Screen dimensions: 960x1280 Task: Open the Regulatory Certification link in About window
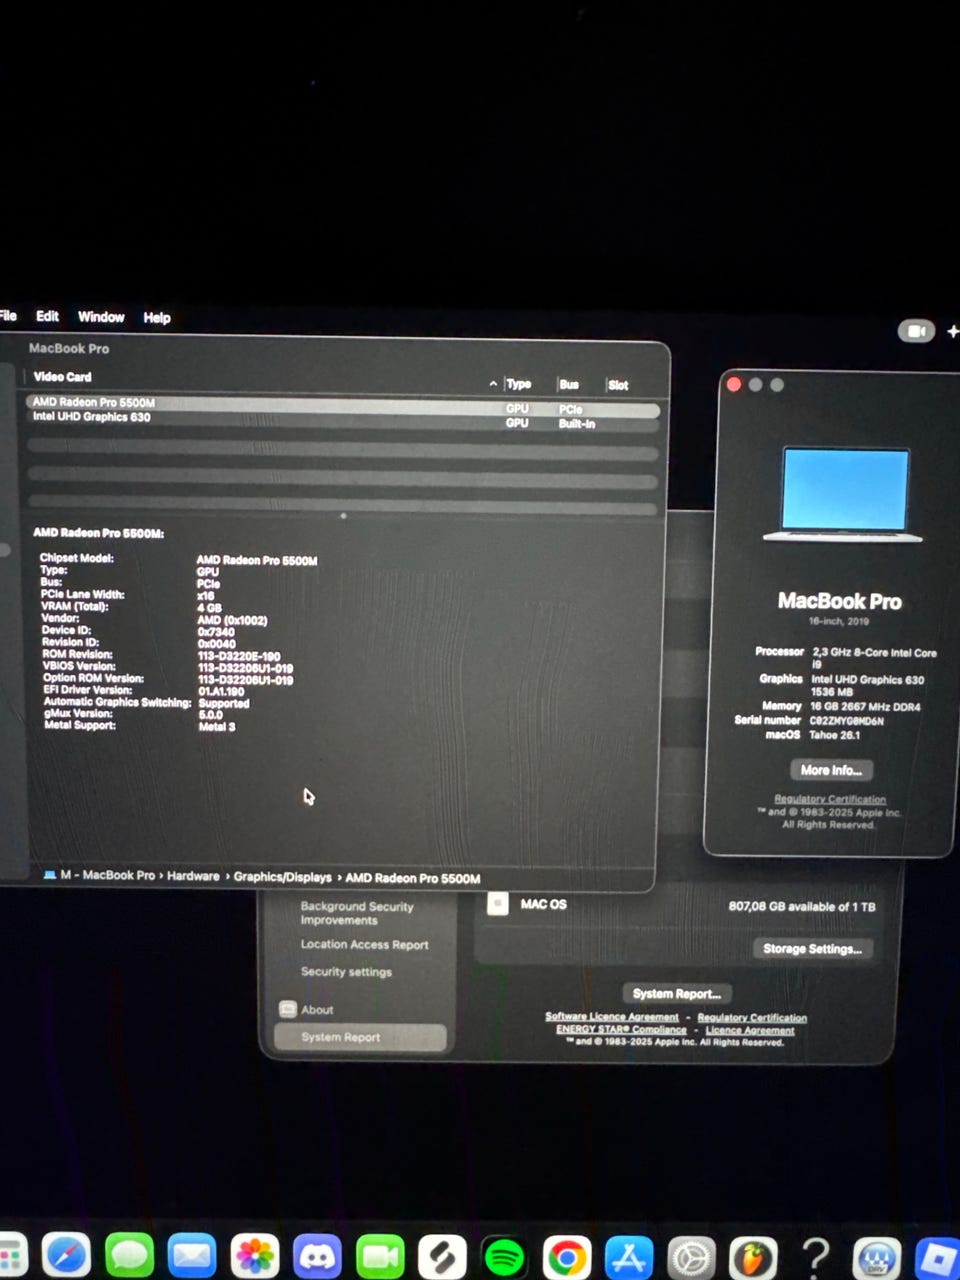coord(829,799)
